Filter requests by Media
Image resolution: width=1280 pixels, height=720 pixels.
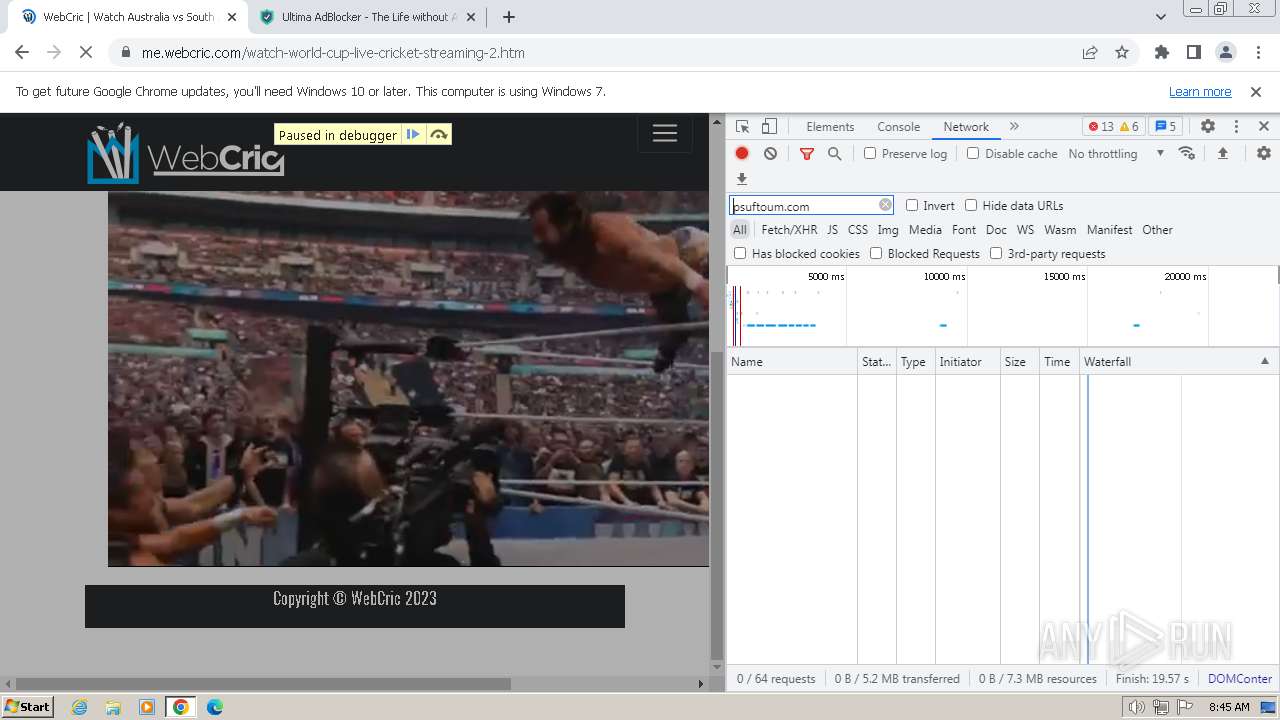pyautogui.click(x=925, y=229)
